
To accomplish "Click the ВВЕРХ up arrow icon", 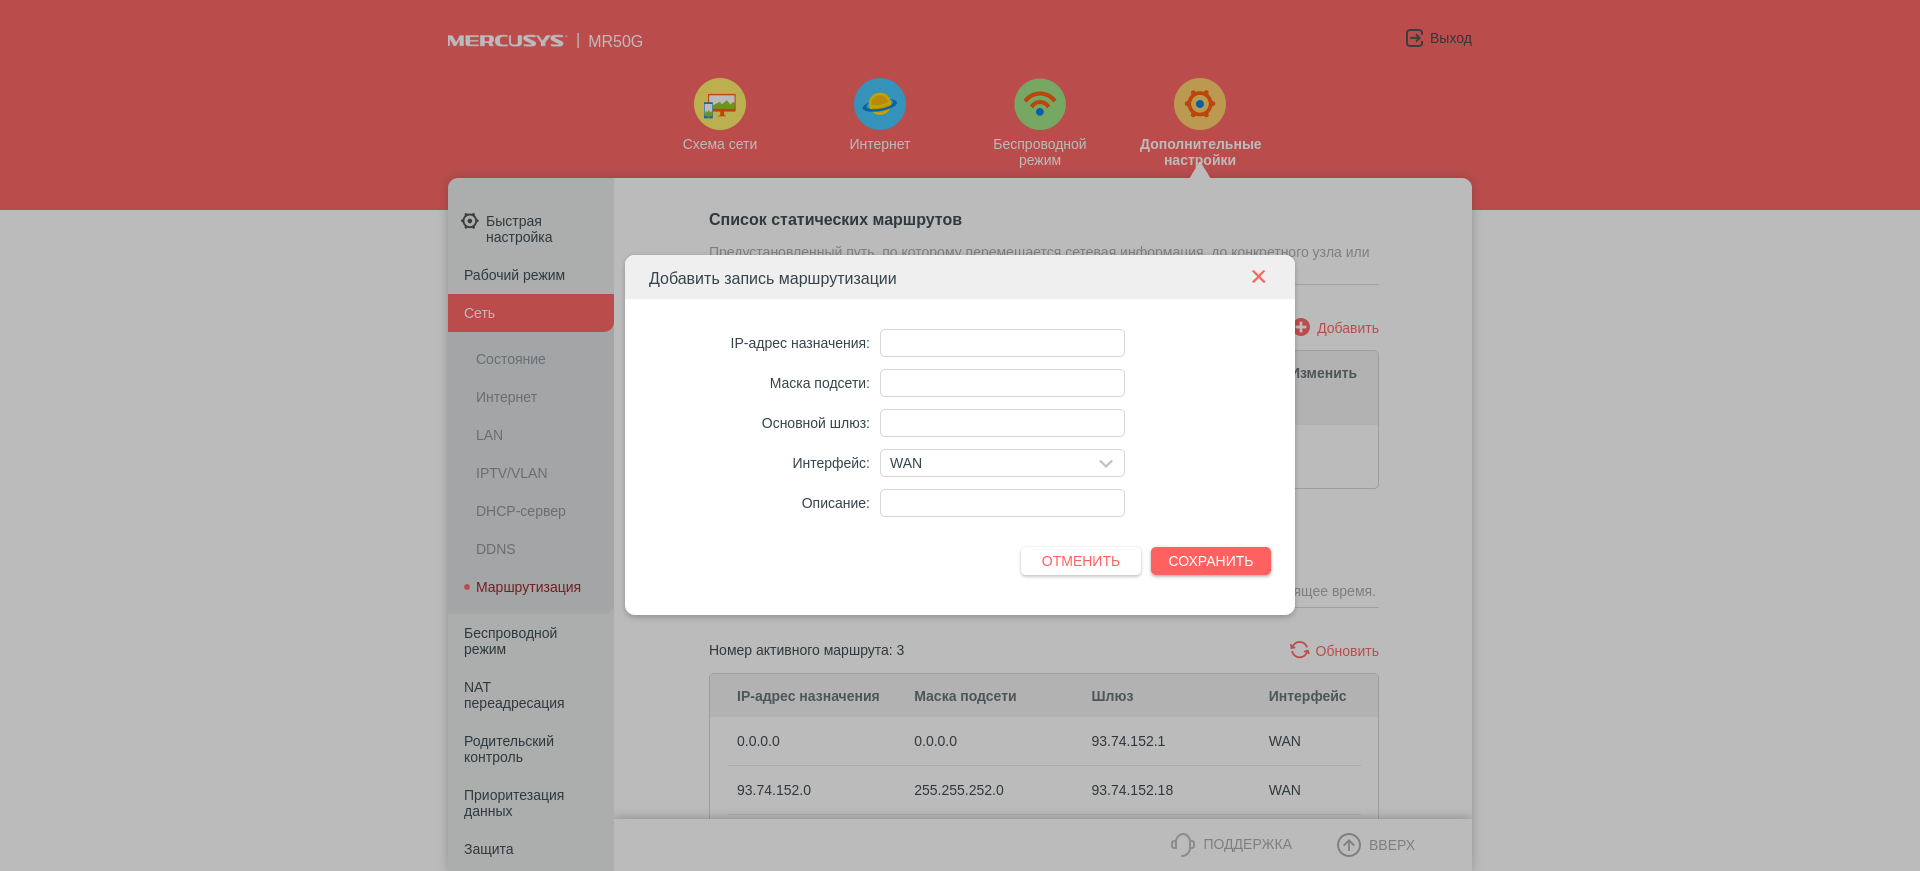I will 1348,845.
